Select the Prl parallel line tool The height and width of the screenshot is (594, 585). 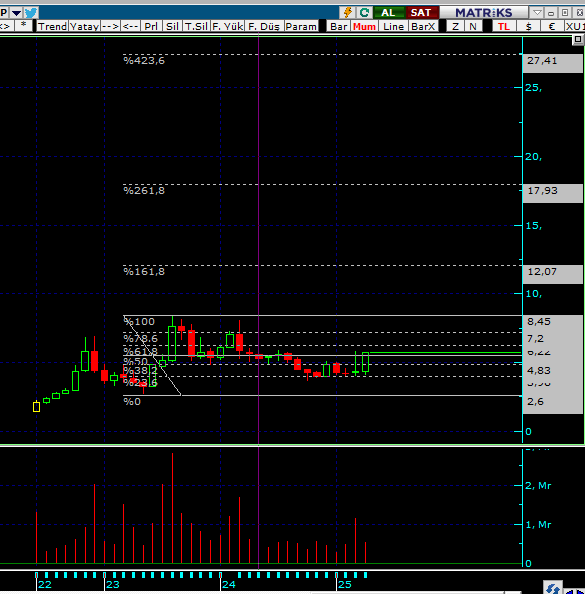coord(151,26)
